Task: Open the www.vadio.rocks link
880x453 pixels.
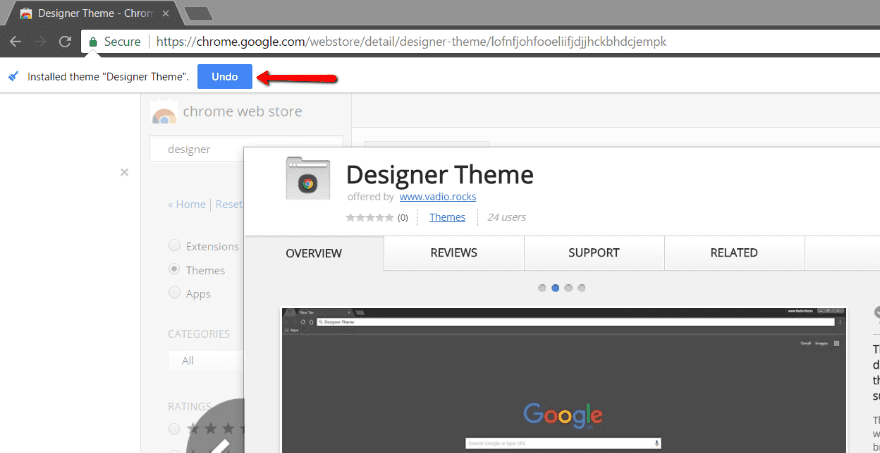Action: tap(437, 197)
